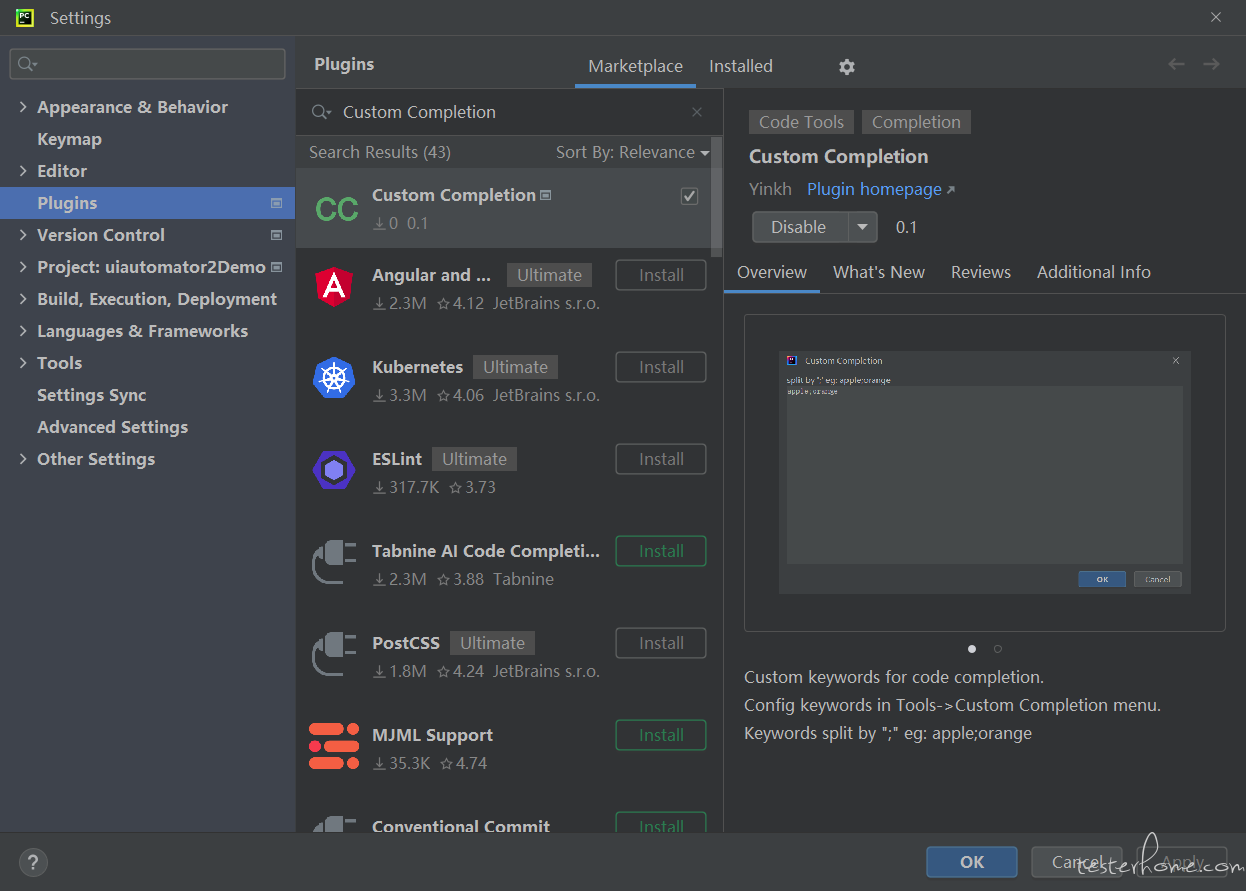
Task: Expand Appearance & Behavior section
Action: 23,107
